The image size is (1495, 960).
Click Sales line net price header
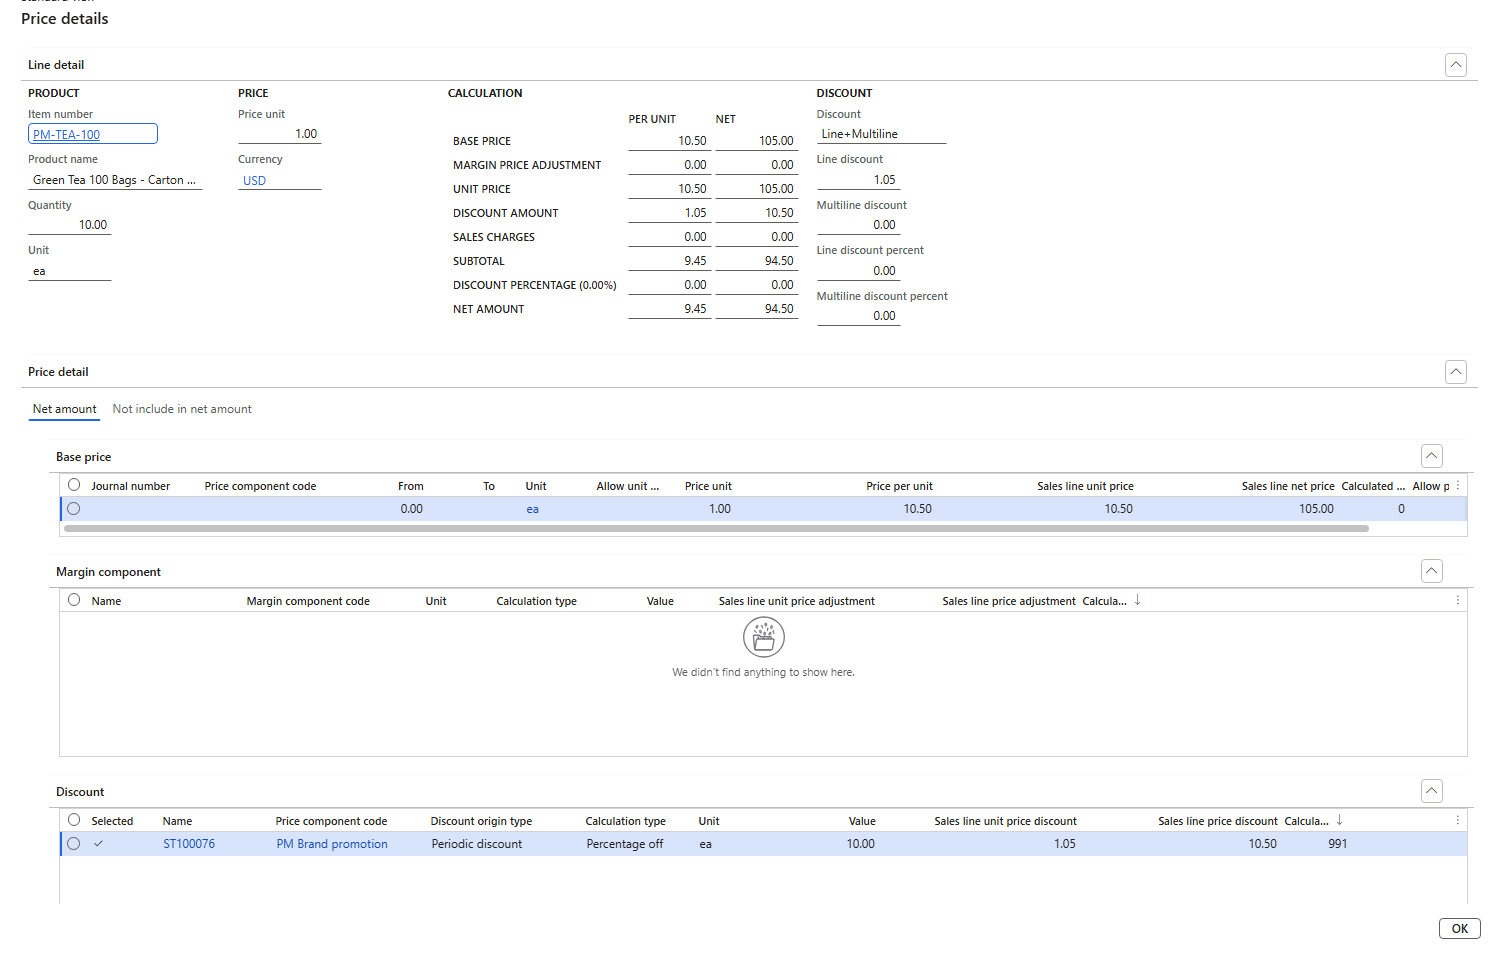click(x=1288, y=486)
